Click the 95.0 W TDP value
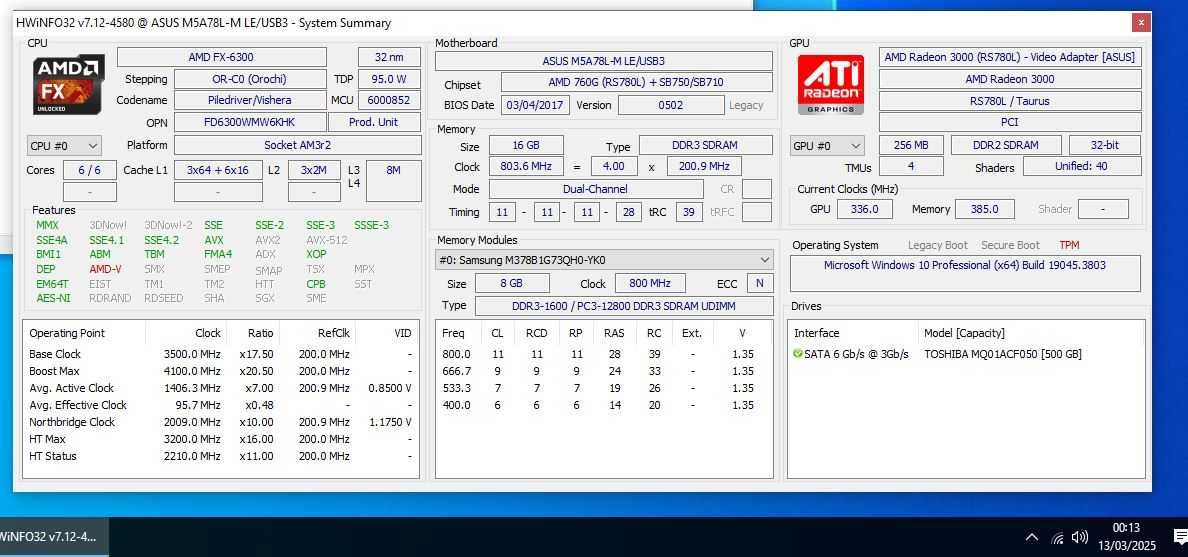The image size is (1188, 557). click(x=389, y=79)
